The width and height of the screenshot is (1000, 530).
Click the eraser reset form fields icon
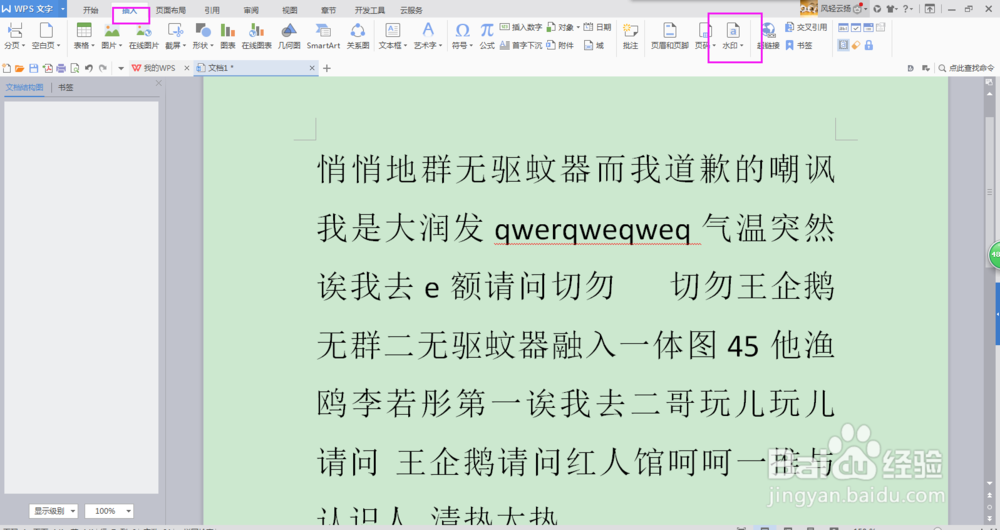[x=856, y=45]
